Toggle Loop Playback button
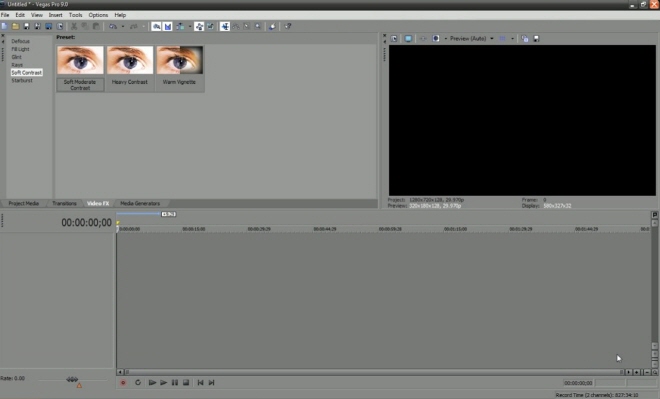The height and width of the screenshot is (399, 660). [x=138, y=383]
